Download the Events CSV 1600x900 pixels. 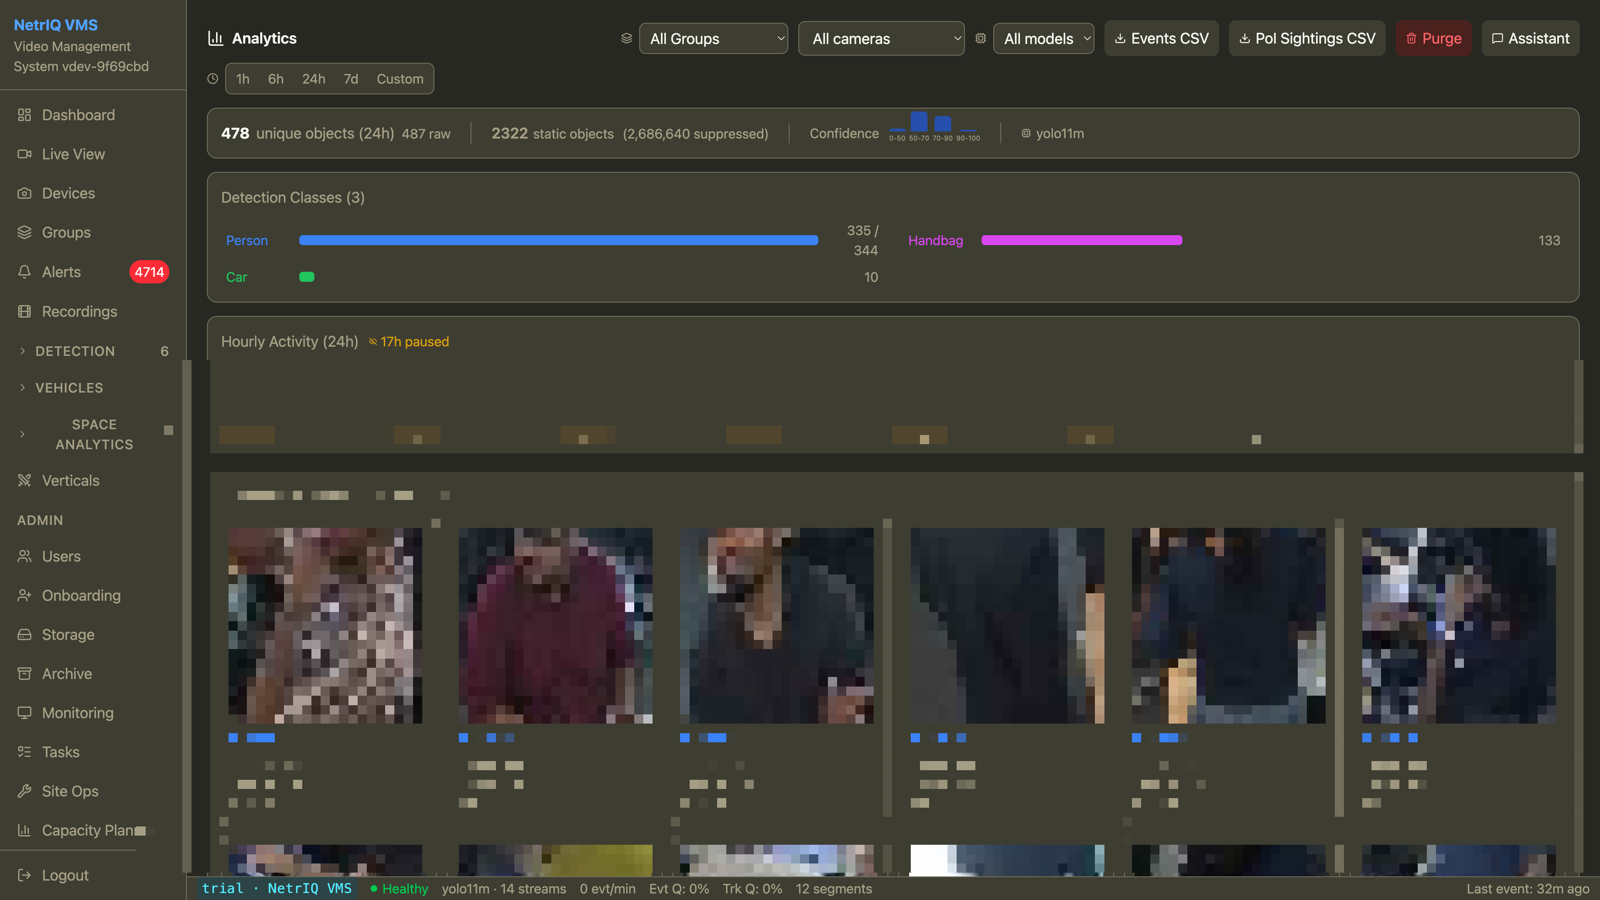[1161, 38]
